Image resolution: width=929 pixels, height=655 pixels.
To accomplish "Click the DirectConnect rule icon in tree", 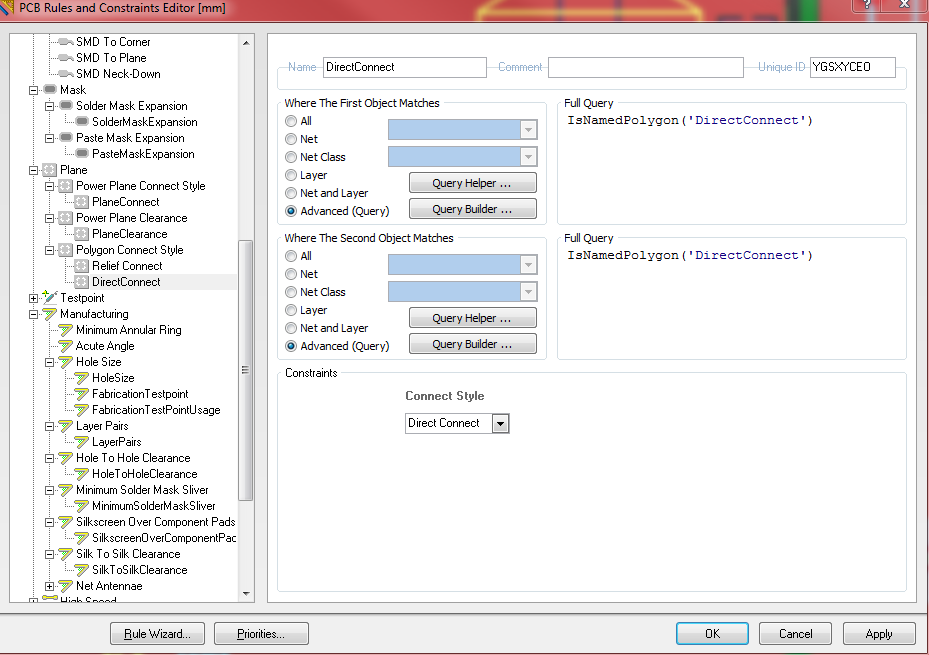I will (82, 282).
